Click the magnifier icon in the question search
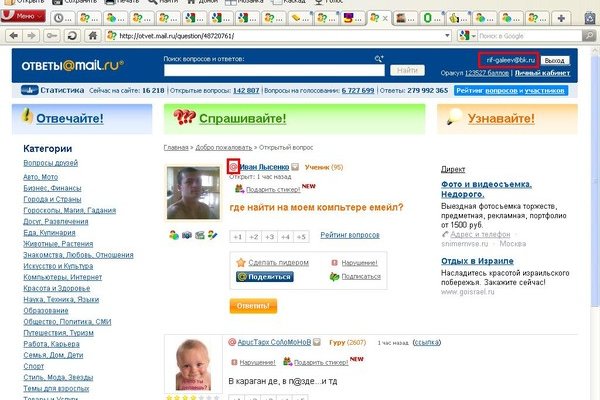The width and height of the screenshot is (600, 400). tap(378, 61)
